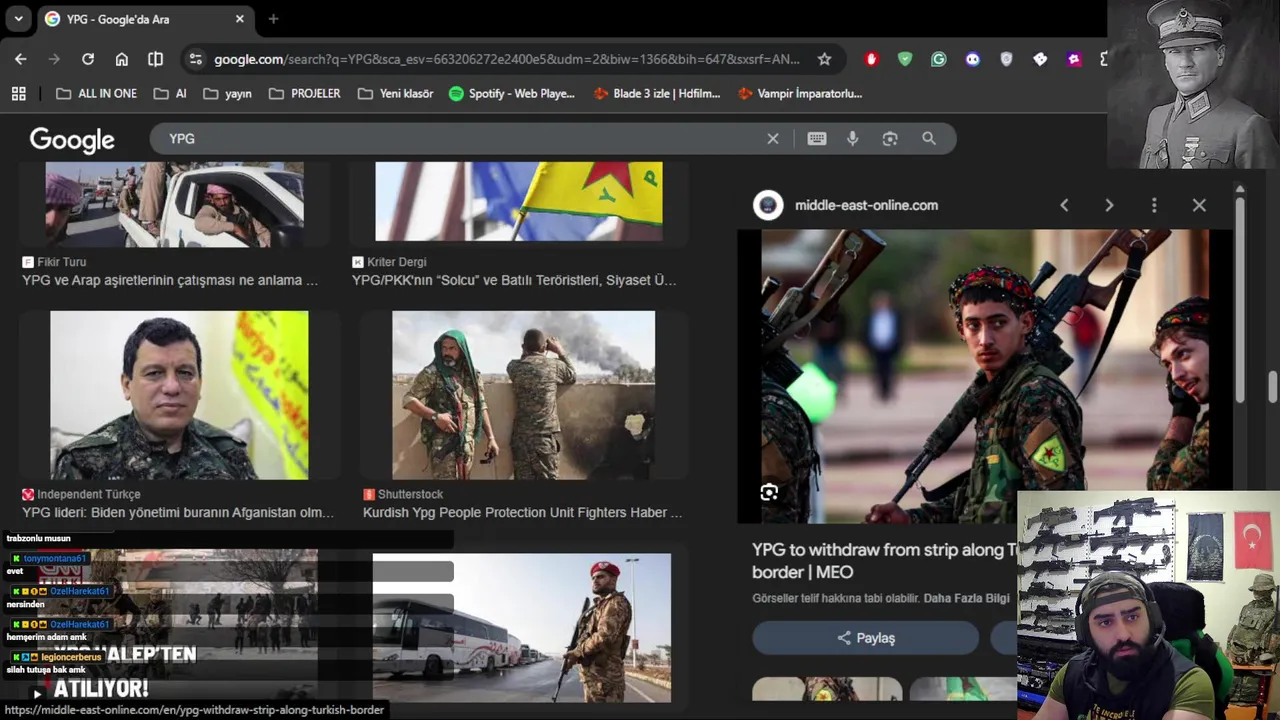The height and width of the screenshot is (720, 1280).
Task: Open the yayın bookmarks folder
Action: (227, 93)
